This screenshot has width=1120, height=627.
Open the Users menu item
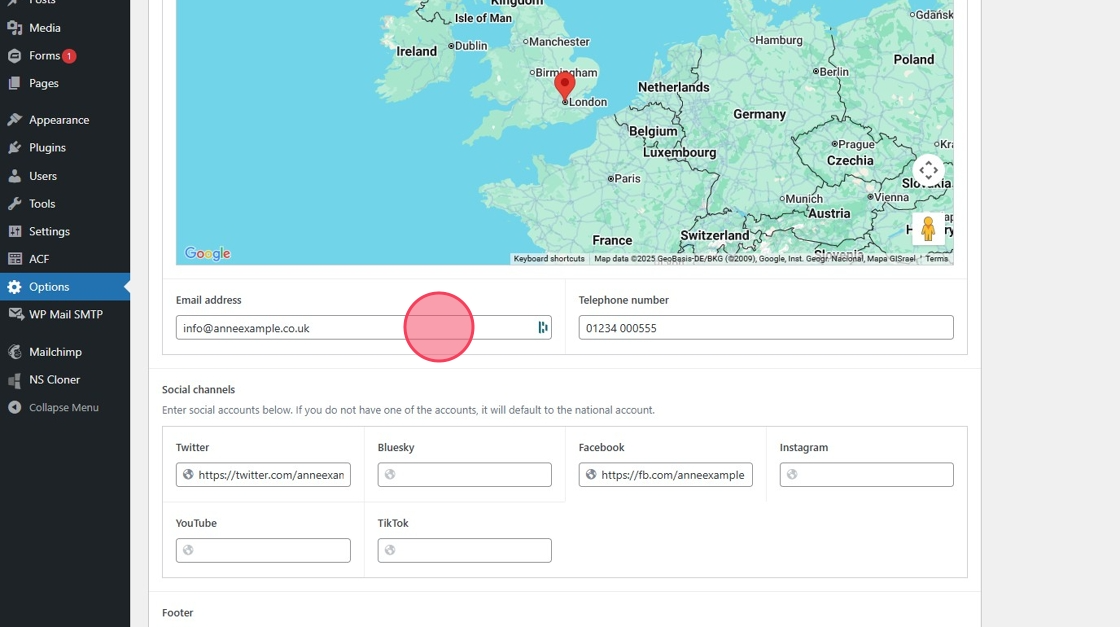(43, 176)
